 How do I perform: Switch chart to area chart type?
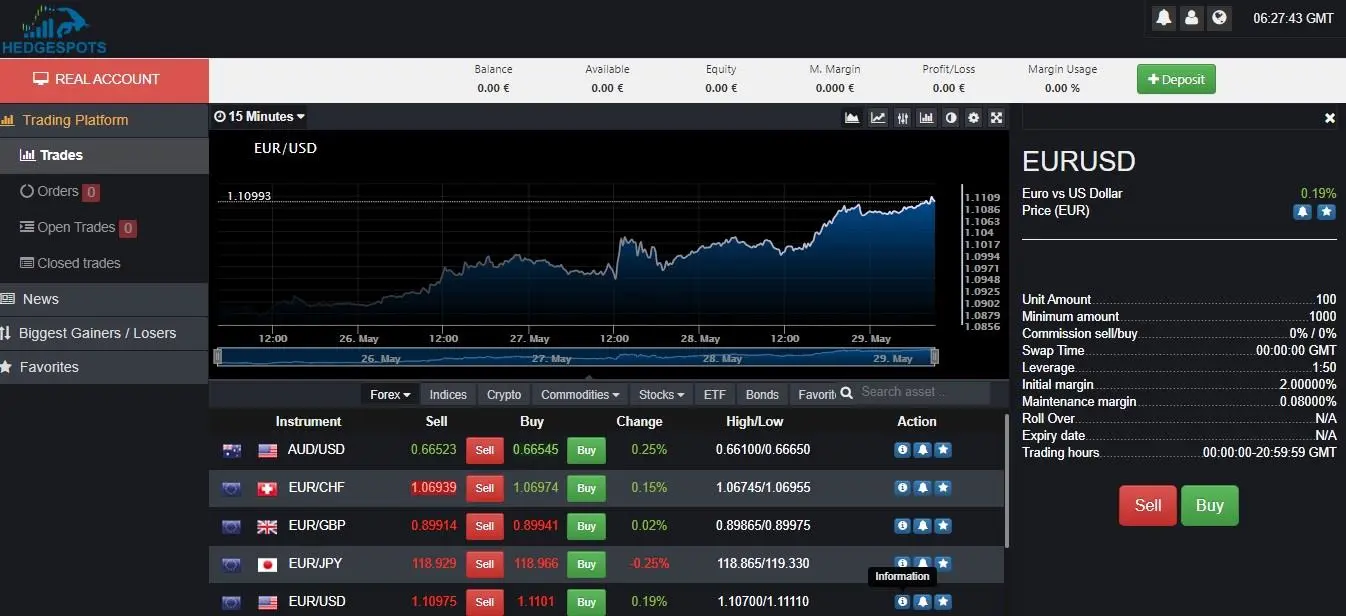[852, 118]
